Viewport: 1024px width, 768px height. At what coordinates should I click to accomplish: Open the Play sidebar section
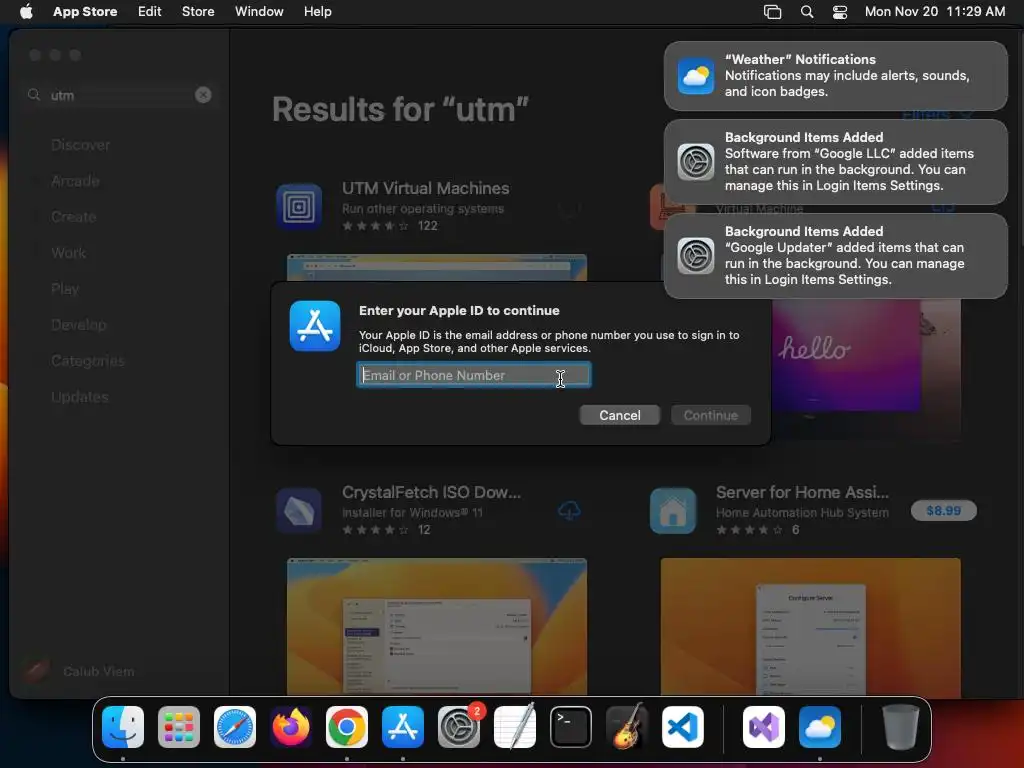pos(65,289)
